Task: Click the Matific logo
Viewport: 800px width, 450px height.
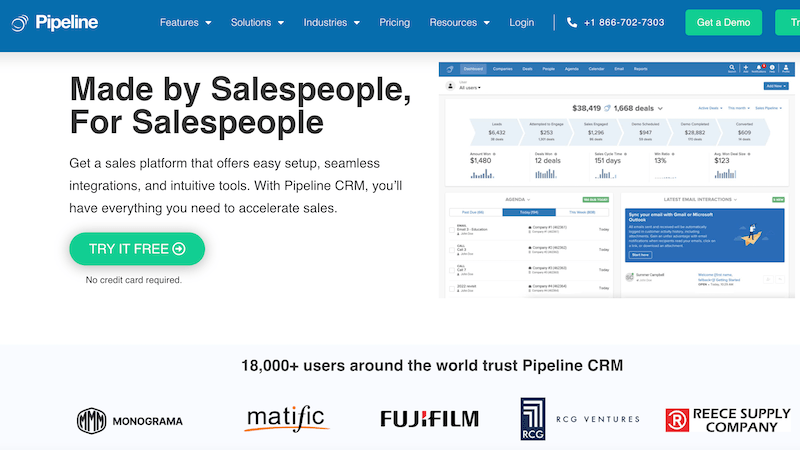Action: (286, 419)
